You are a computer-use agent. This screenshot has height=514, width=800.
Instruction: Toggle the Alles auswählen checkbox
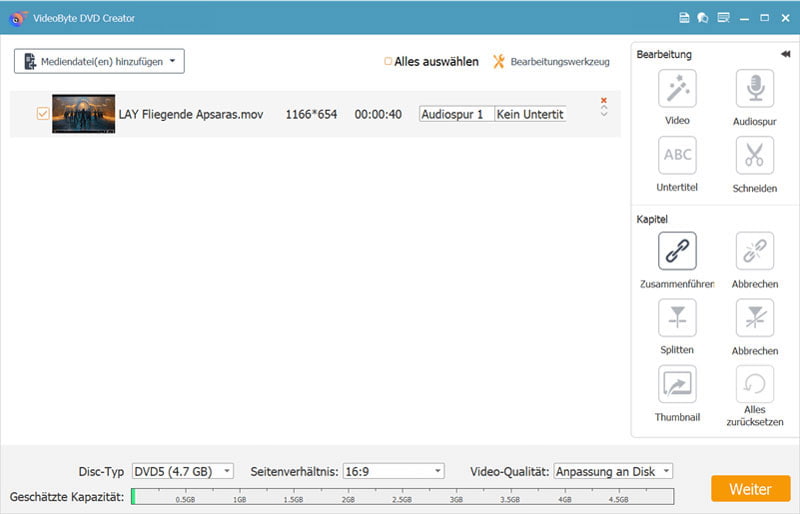[x=389, y=62]
